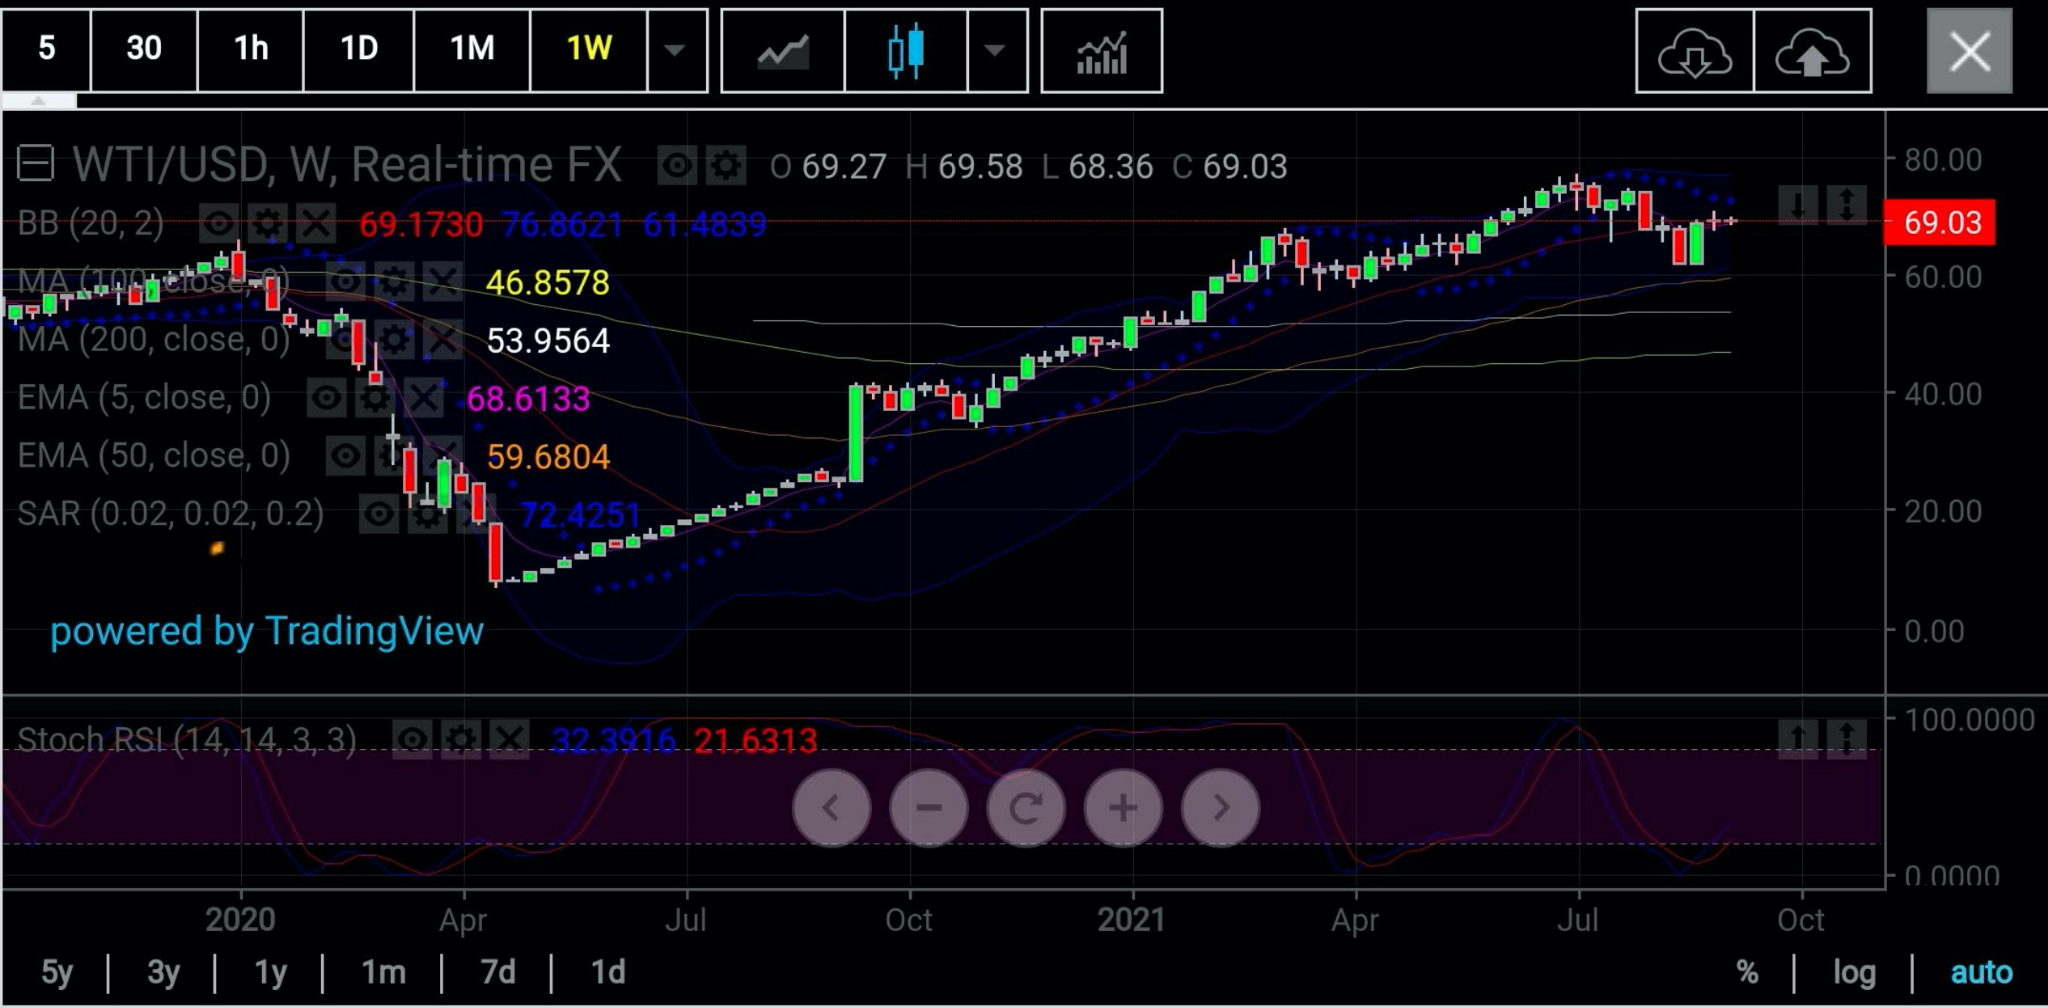Select the 30-minute interval
The image size is (2048, 1008).
(144, 49)
